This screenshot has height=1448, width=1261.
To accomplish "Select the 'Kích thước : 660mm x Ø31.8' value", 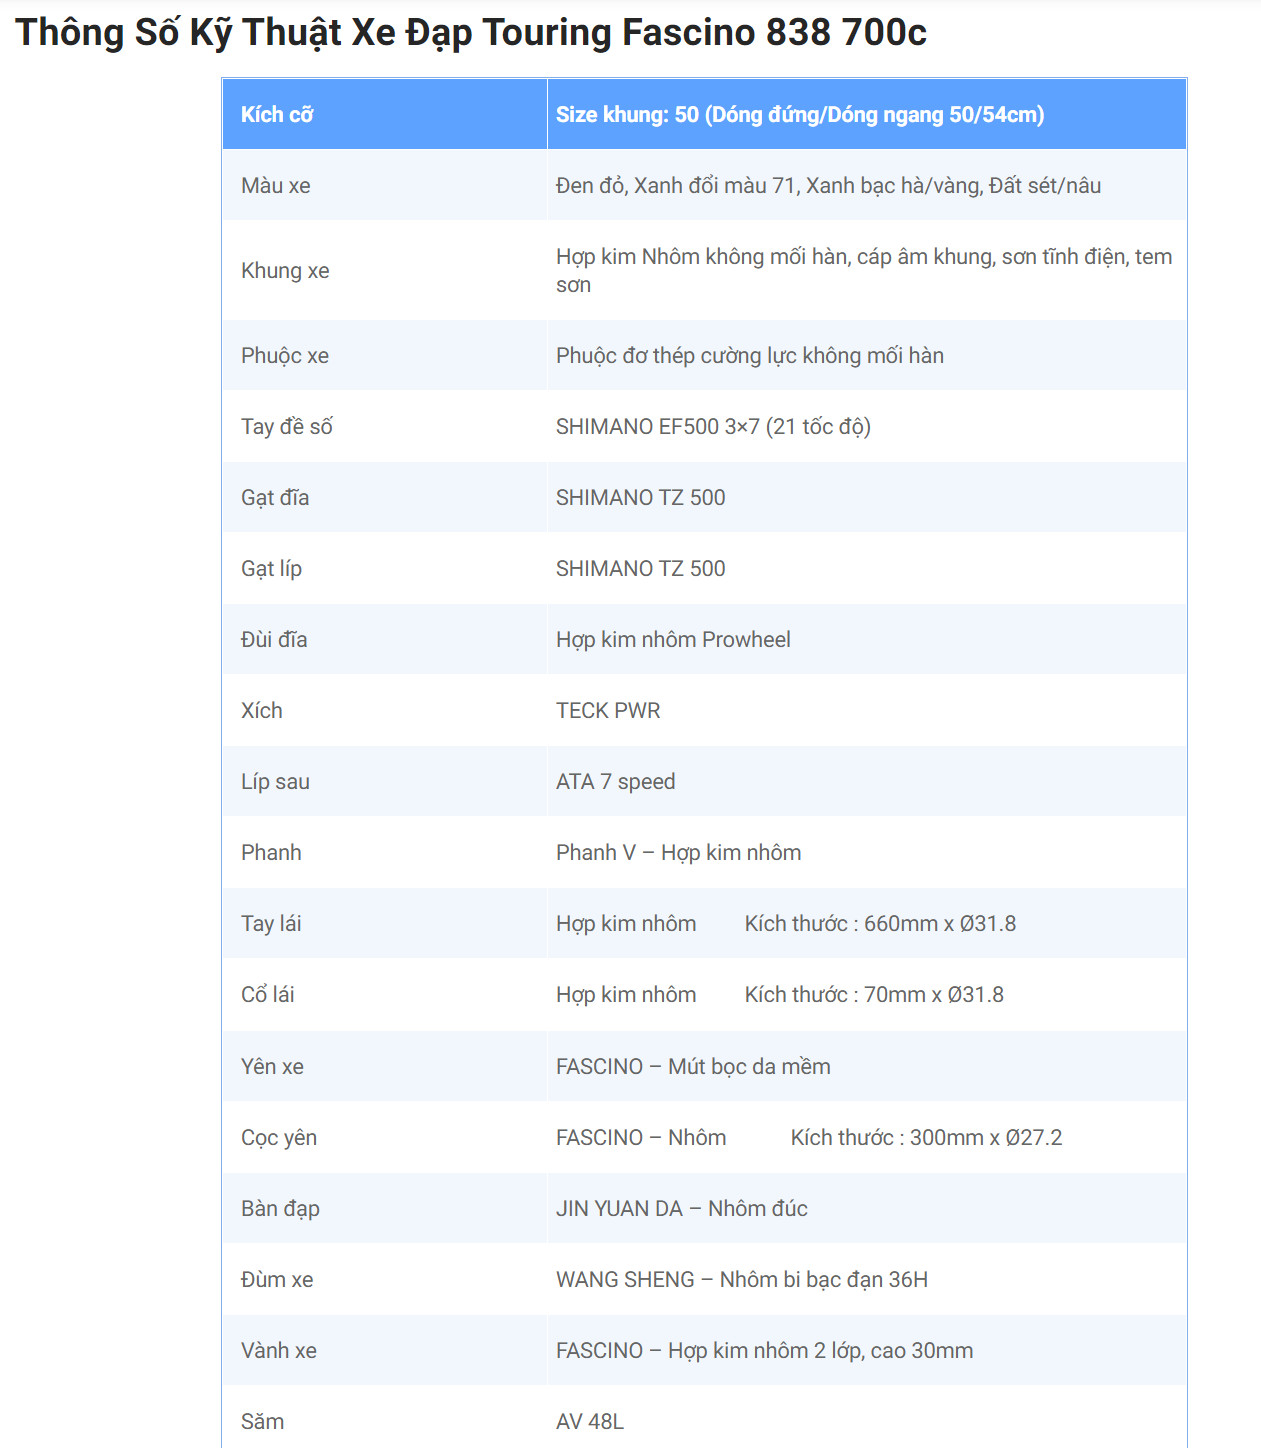I will click(x=880, y=923).
